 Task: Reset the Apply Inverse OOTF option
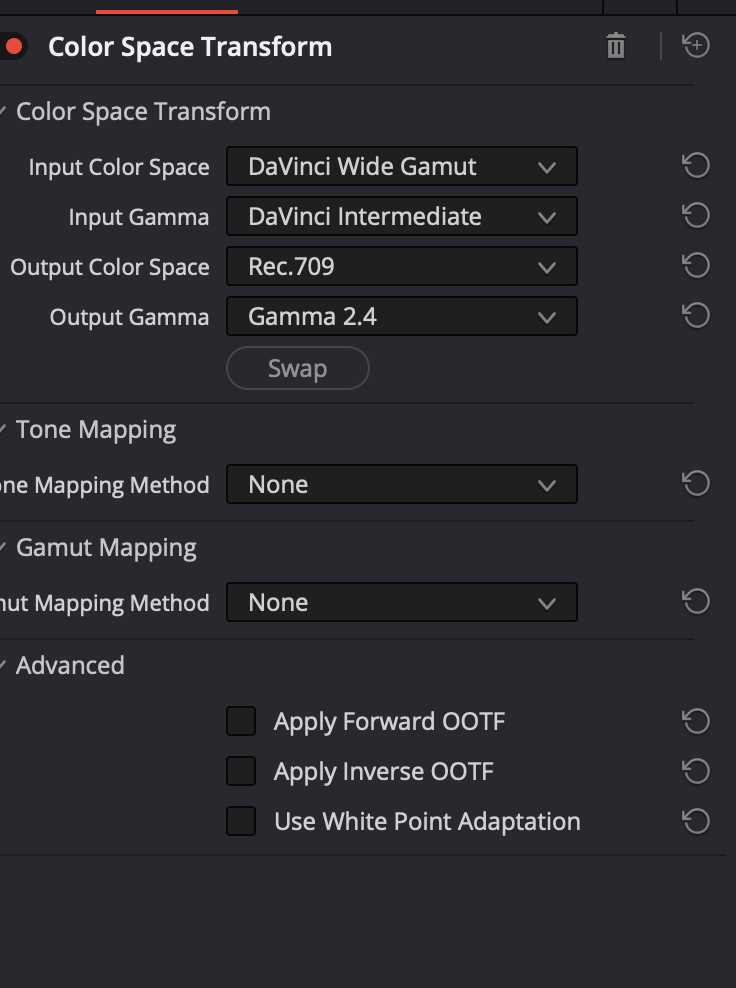pyautogui.click(x=696, y=771)
